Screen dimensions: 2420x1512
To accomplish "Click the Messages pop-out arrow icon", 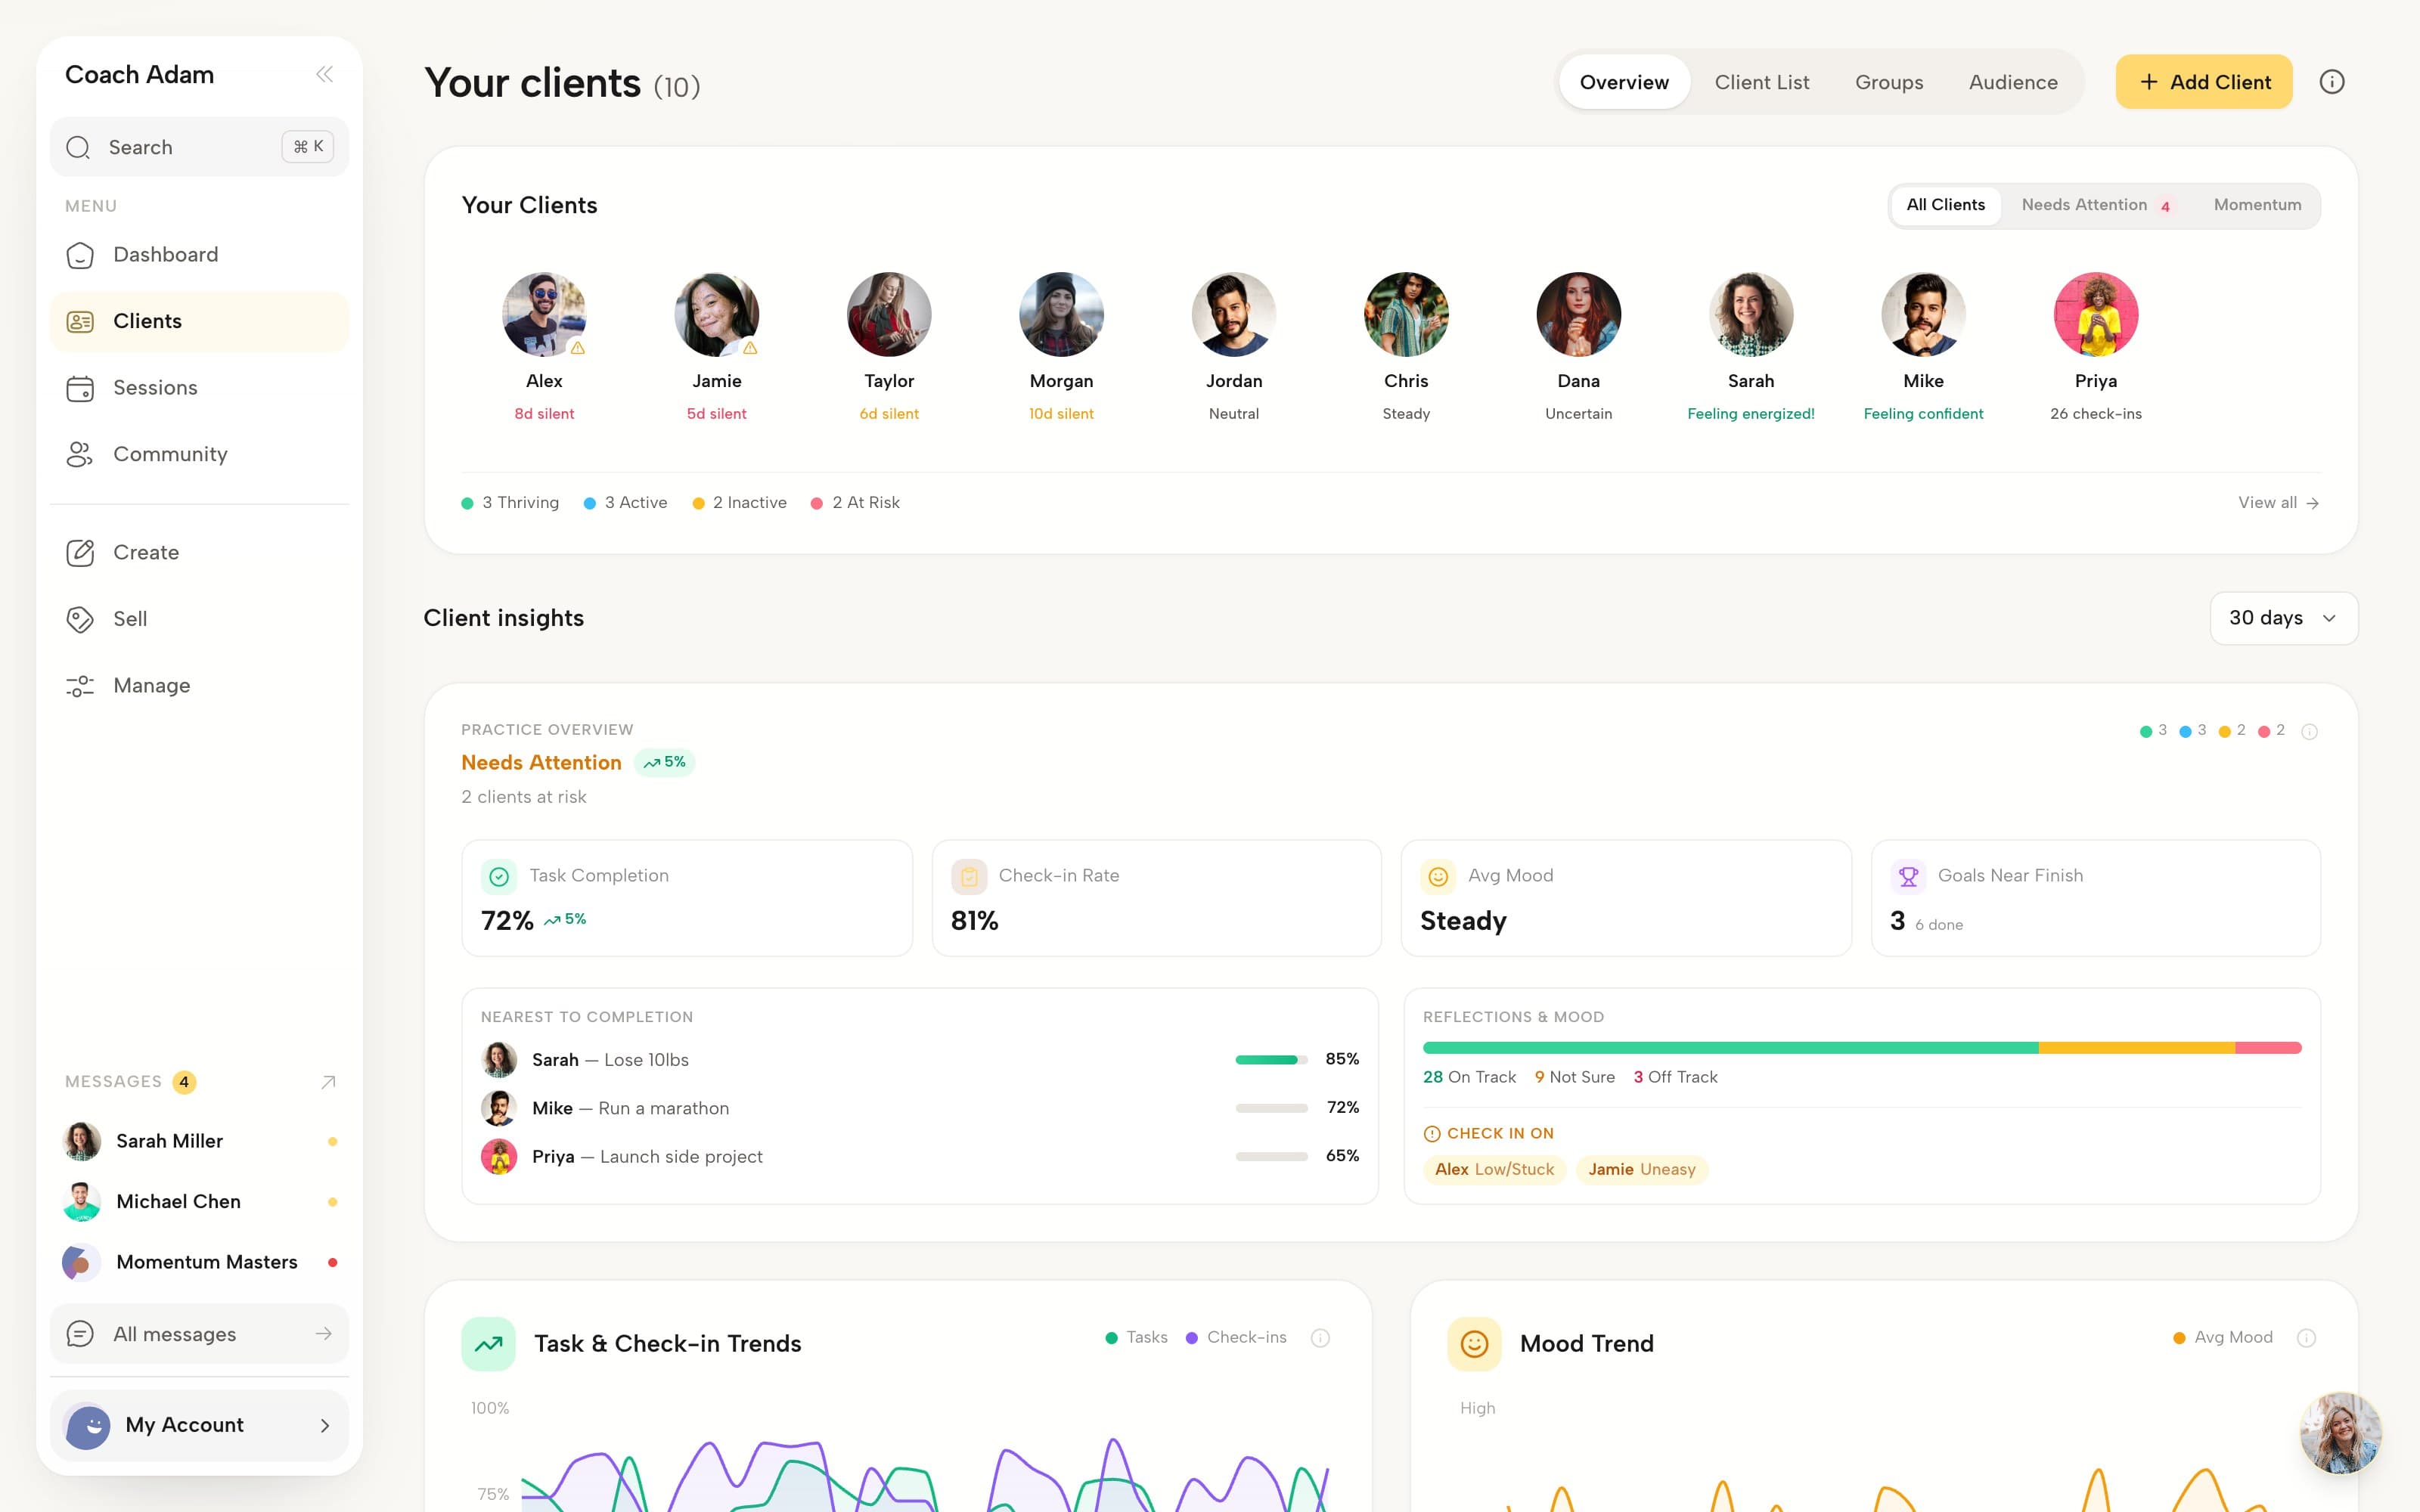I will coord(328,1082).
